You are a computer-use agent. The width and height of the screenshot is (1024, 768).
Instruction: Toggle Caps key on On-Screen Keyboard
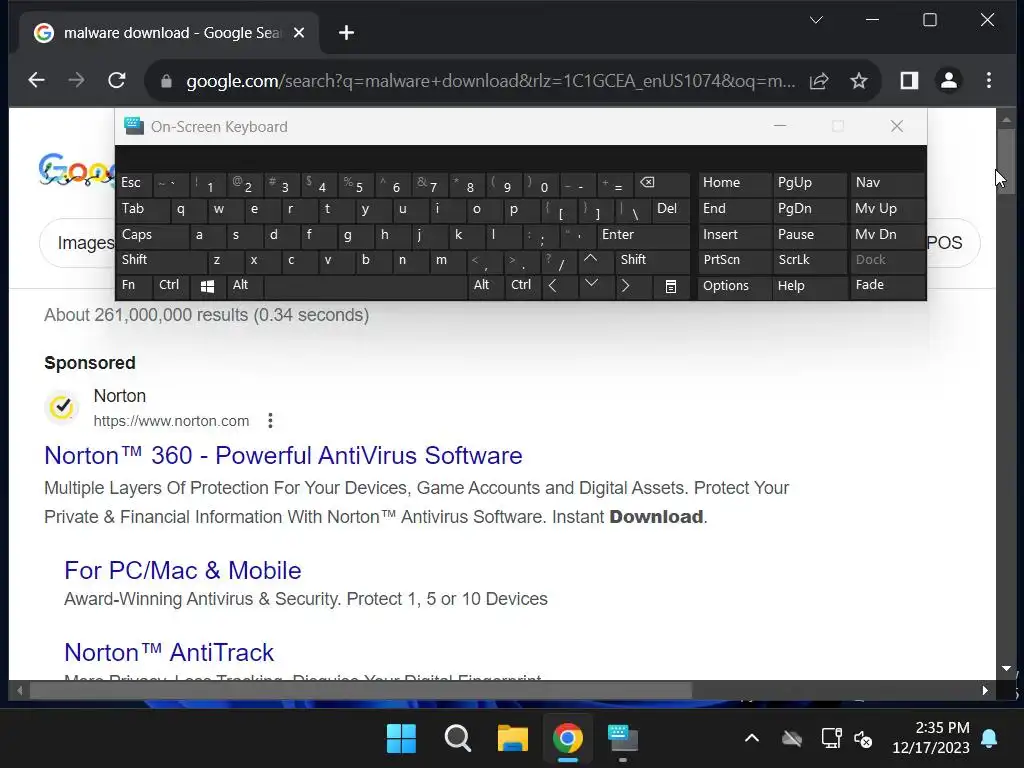tap(152, 235)
